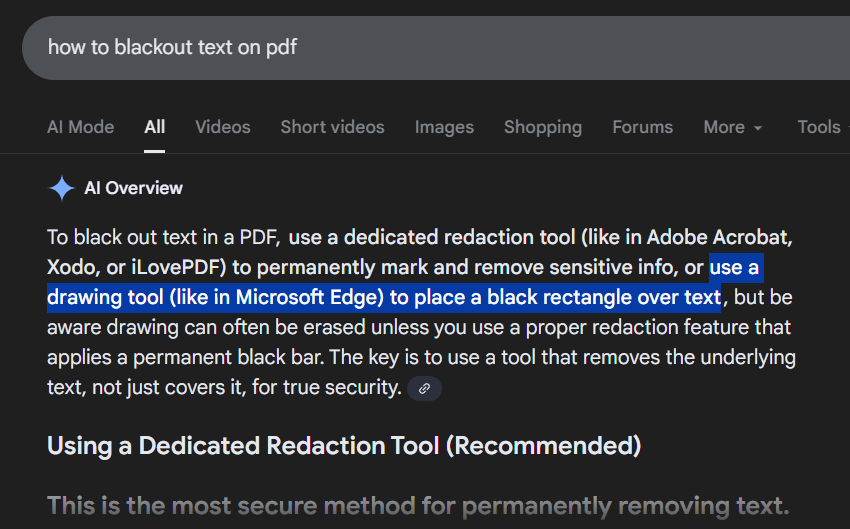Switch to the Images tab

point(444,127)
